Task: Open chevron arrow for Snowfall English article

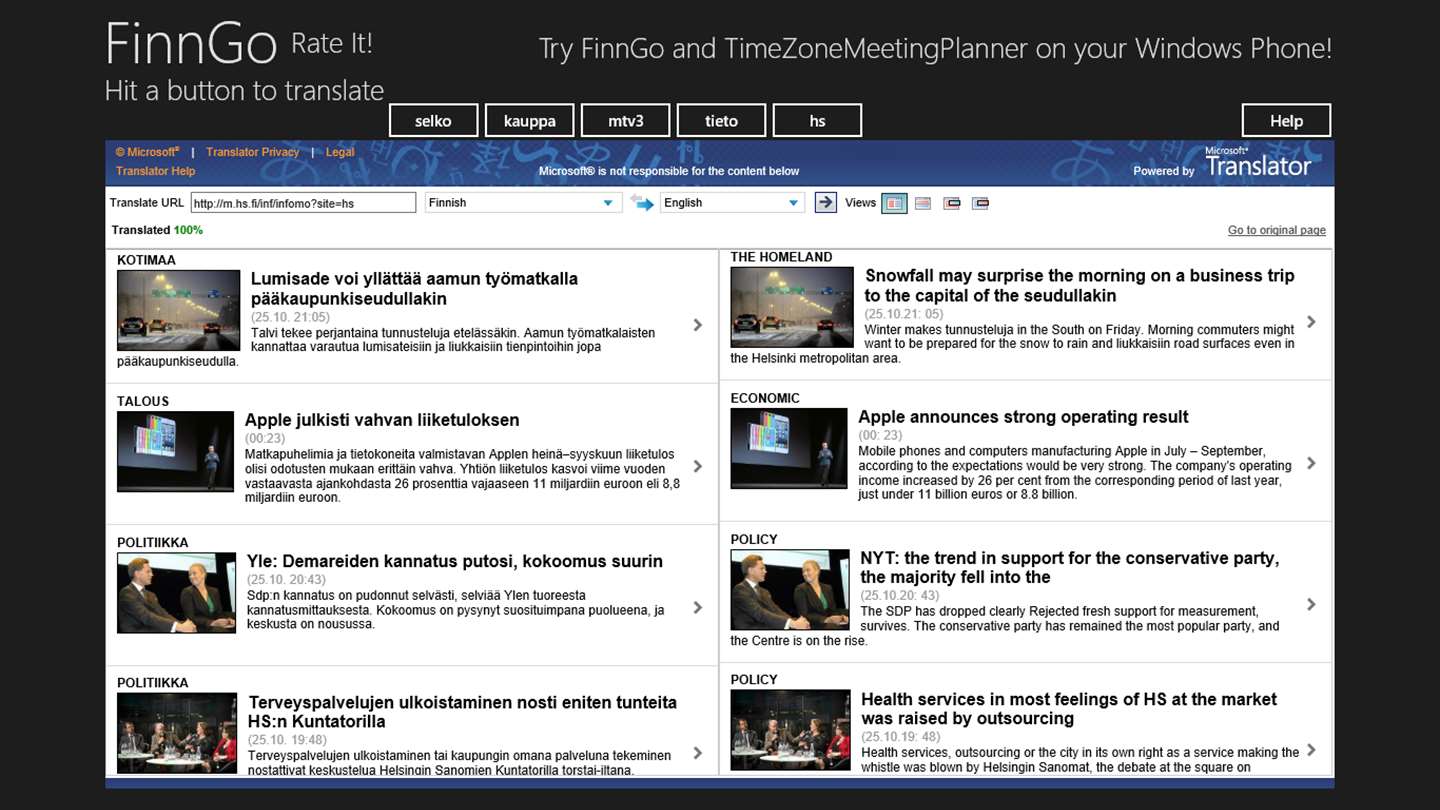Action: [1312, 322]
